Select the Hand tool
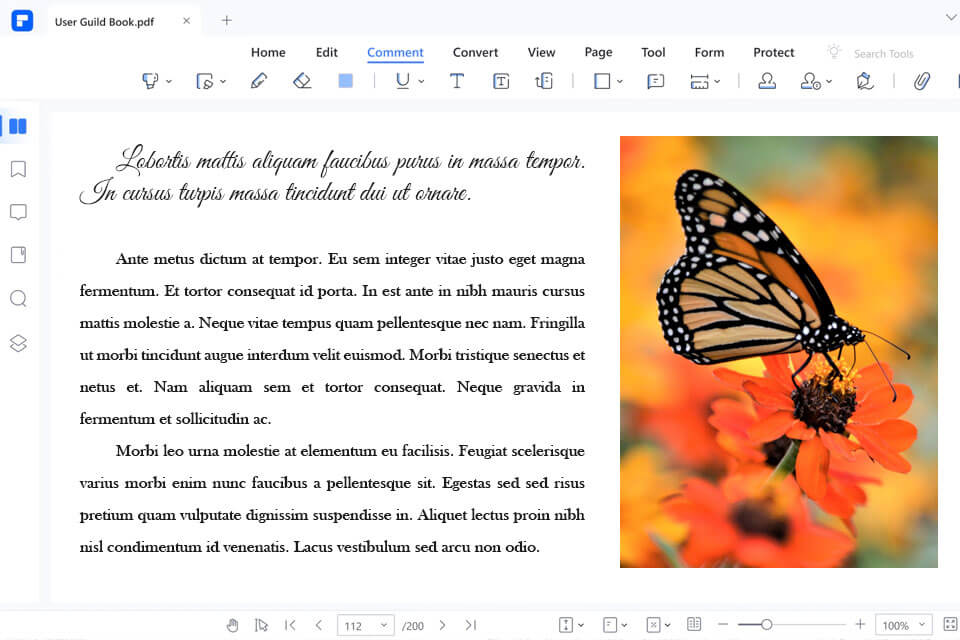The image size is (960, 640). 233,625
